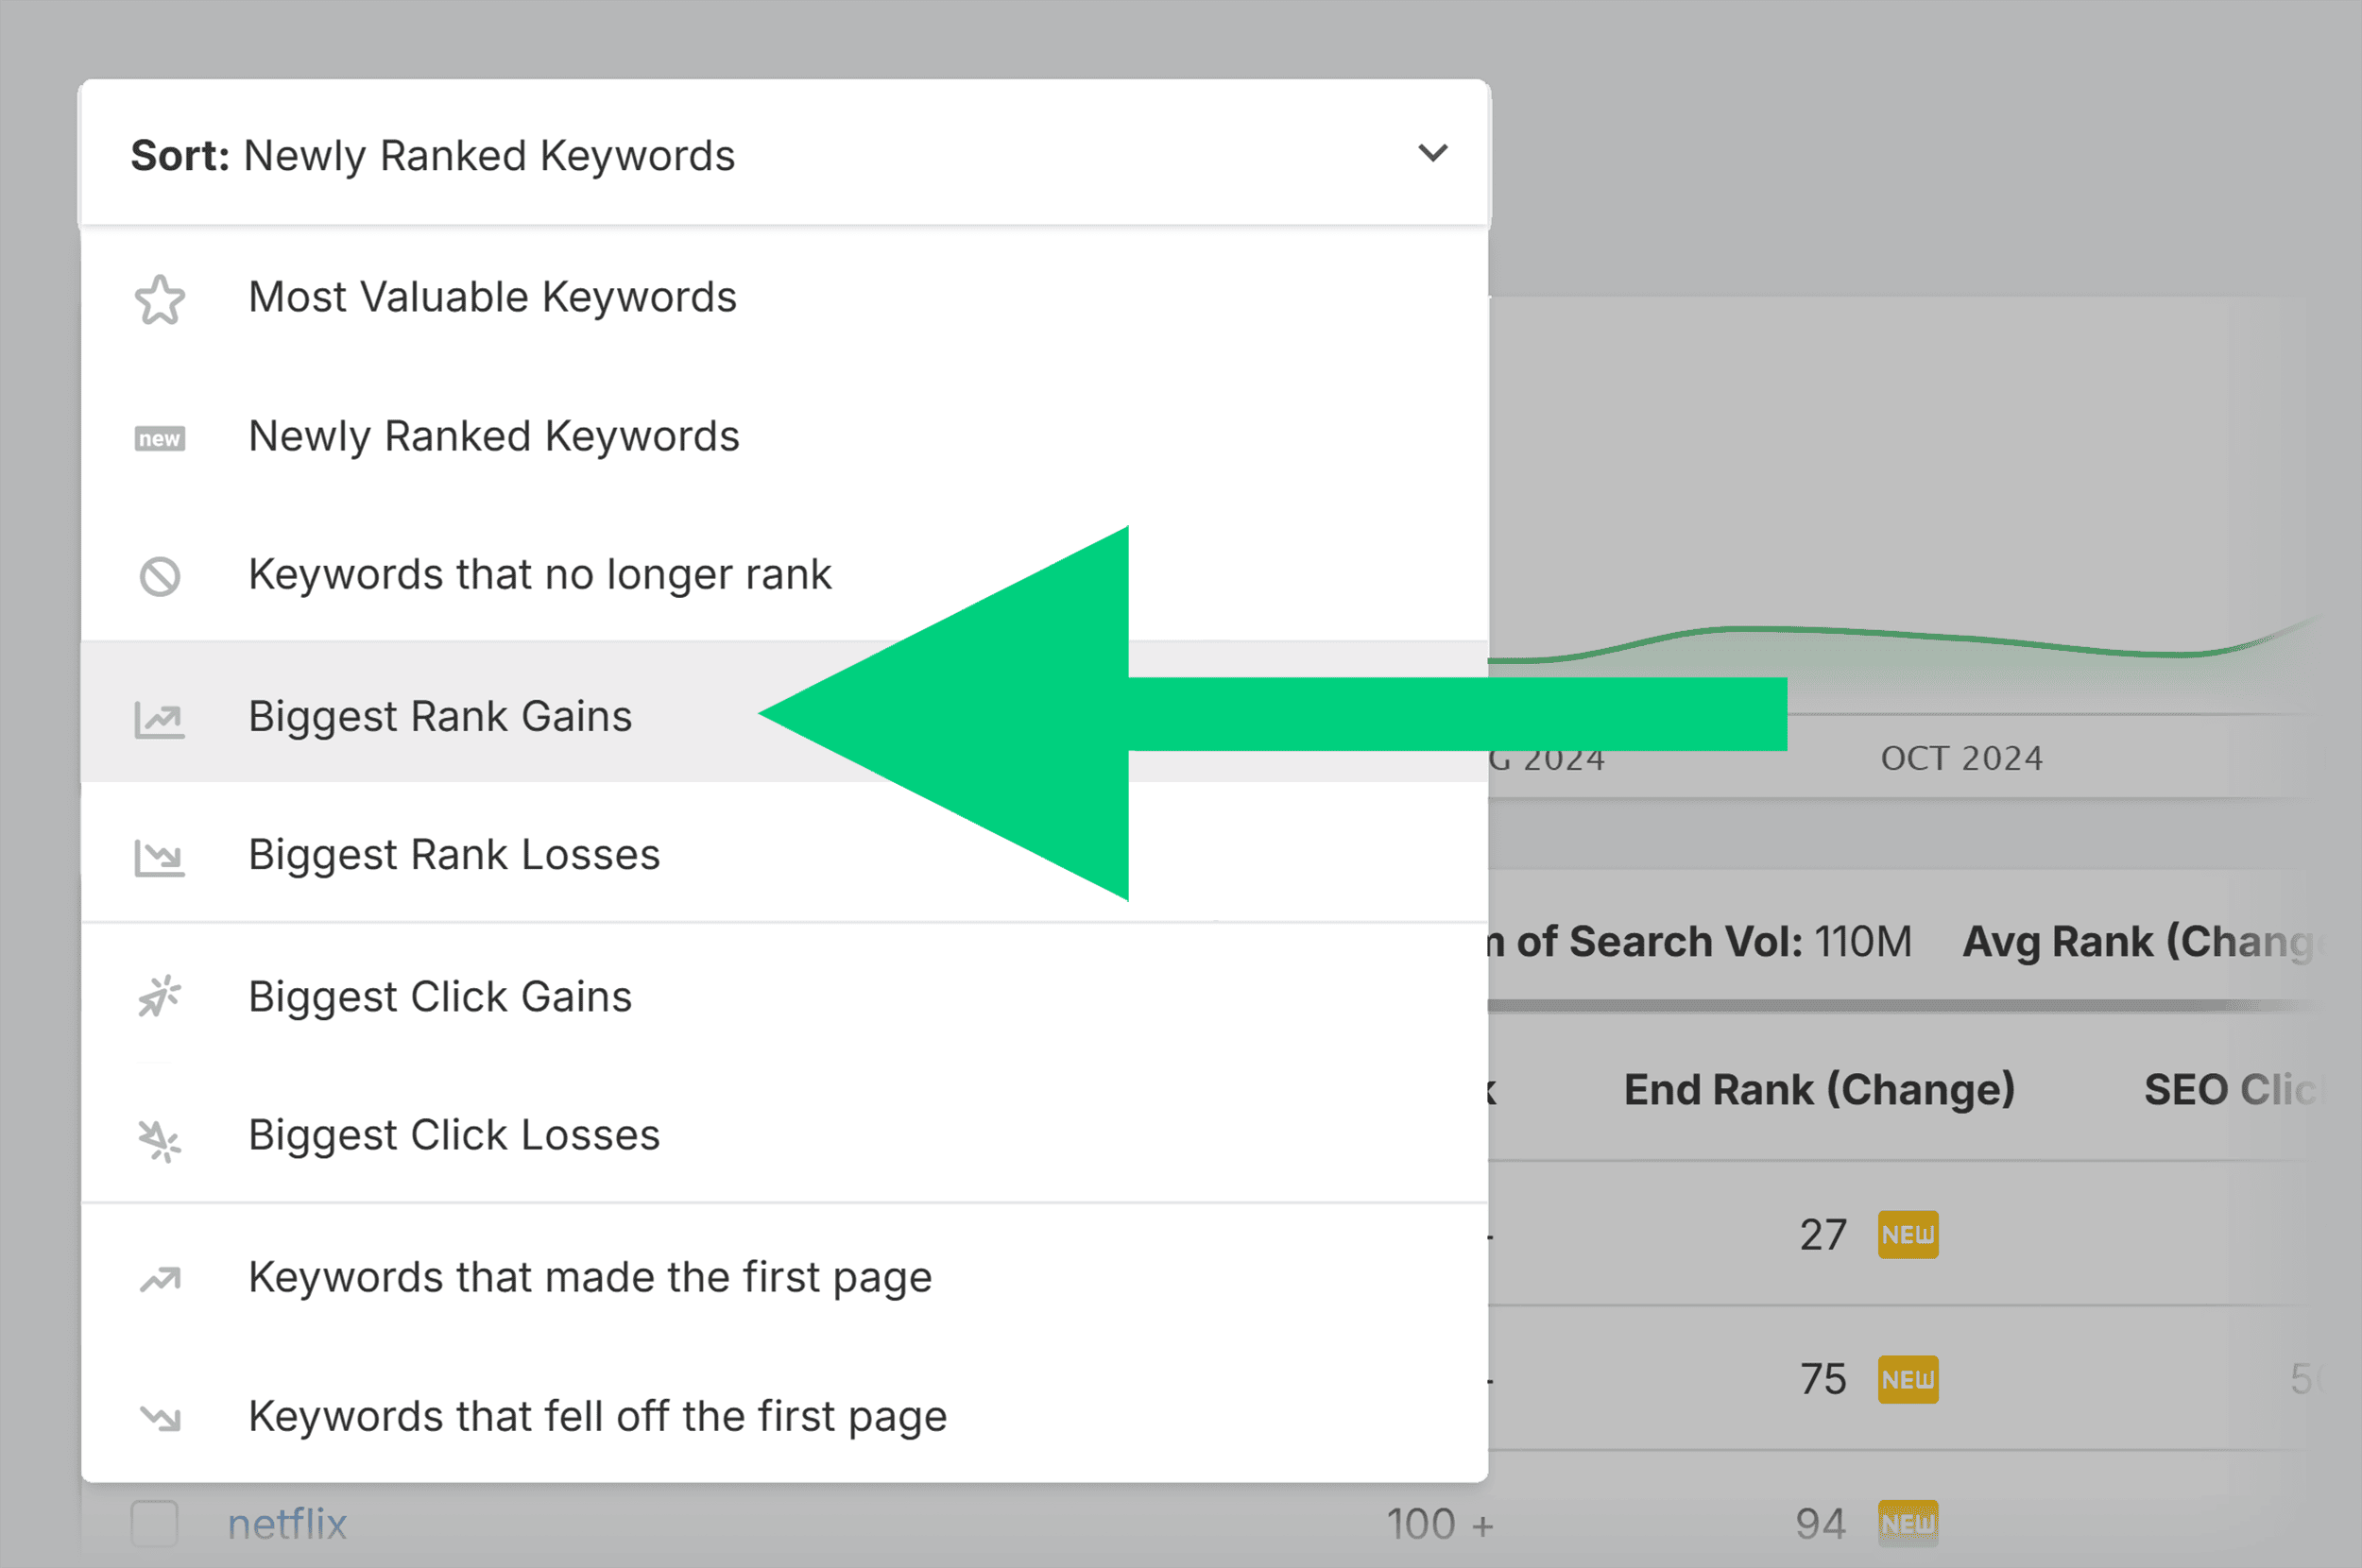Screen dimensions: 2362x1568
Task: Open the Sort: Newly Ranked Keywords dropdown
Action: point(784,153)
